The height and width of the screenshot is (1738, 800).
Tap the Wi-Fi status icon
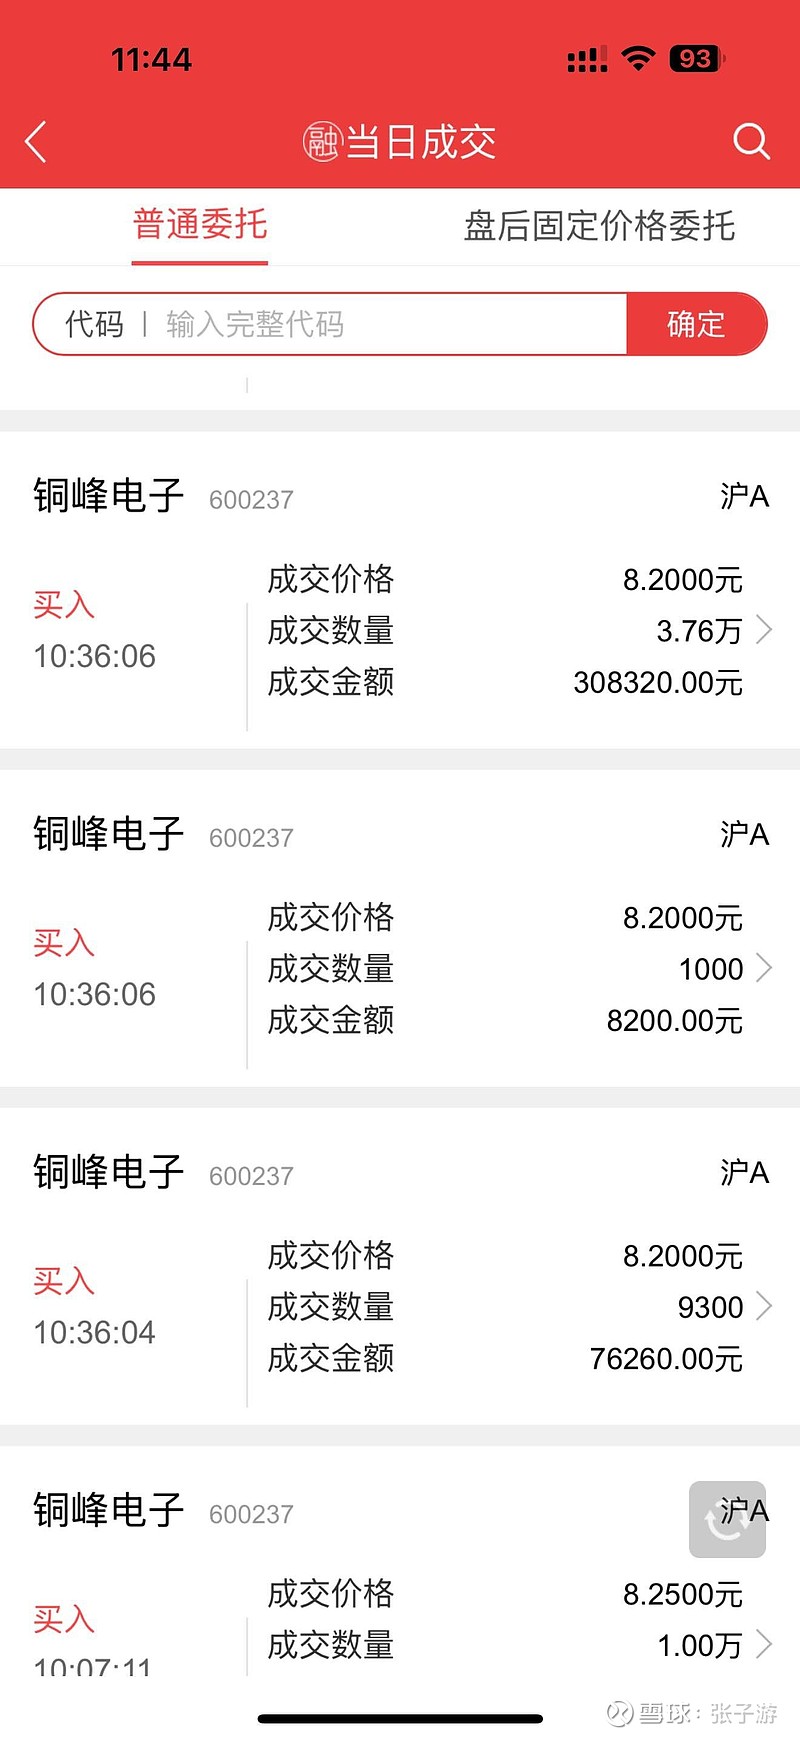[x=637, y=58]
